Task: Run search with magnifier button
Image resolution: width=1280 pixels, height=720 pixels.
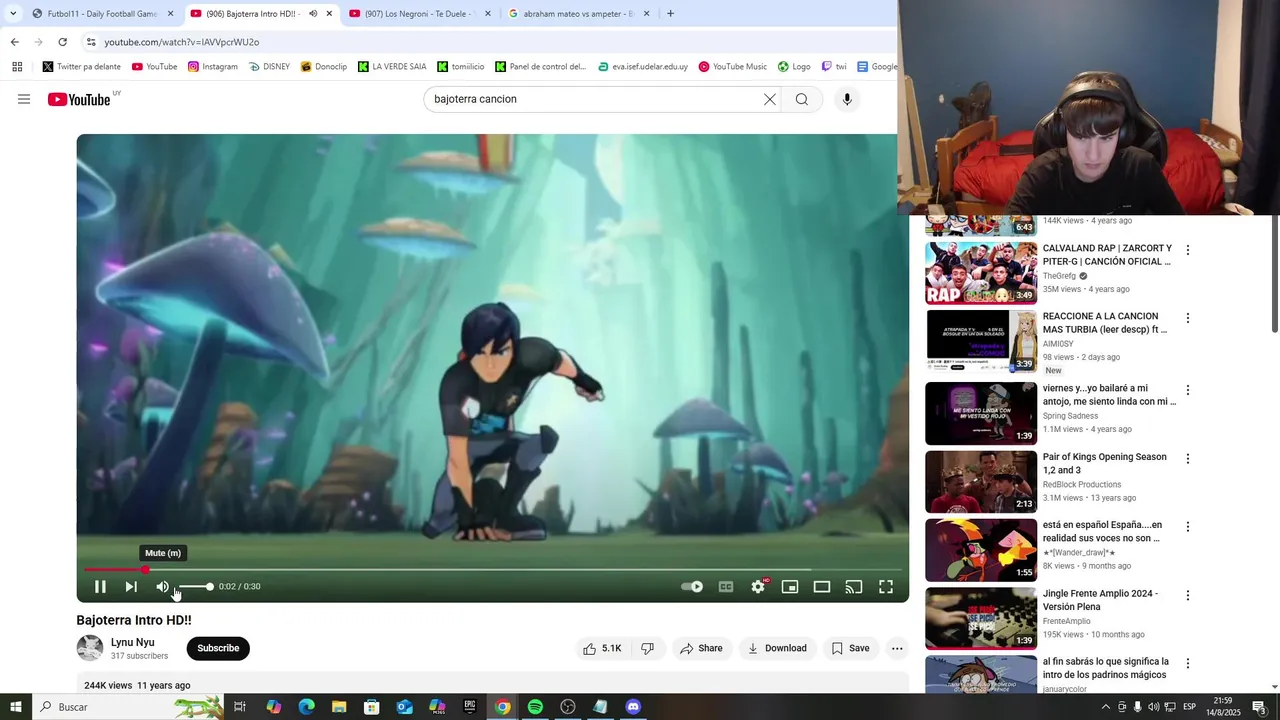Action: coord(802,99)
